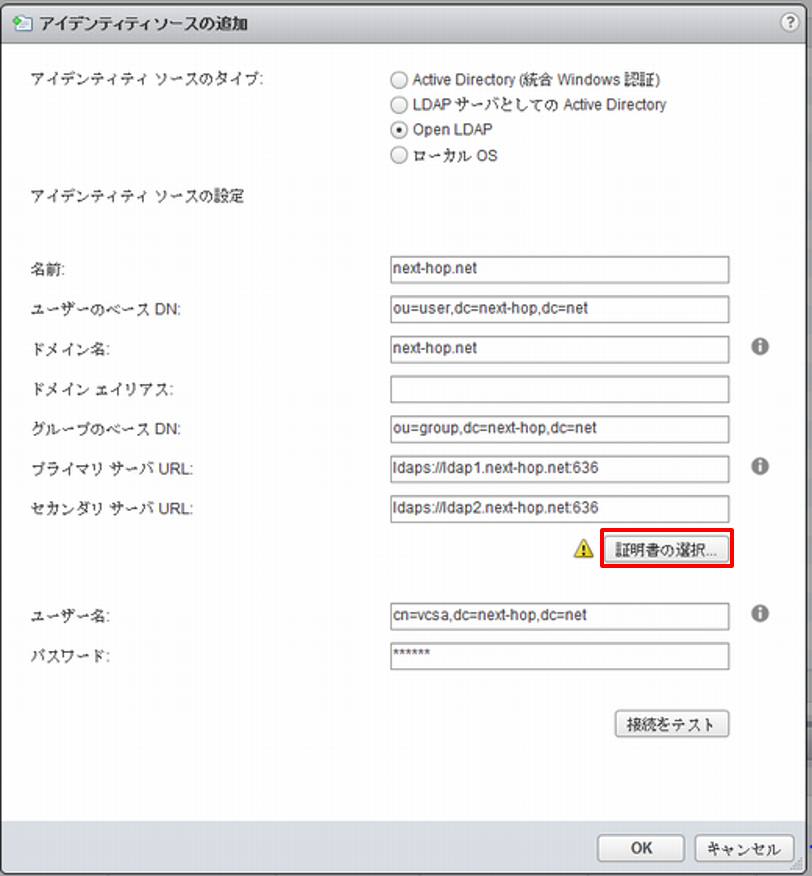
Task: Click info icon beside プライマリ サーバ URL
Action: click(x=759, y=467)
